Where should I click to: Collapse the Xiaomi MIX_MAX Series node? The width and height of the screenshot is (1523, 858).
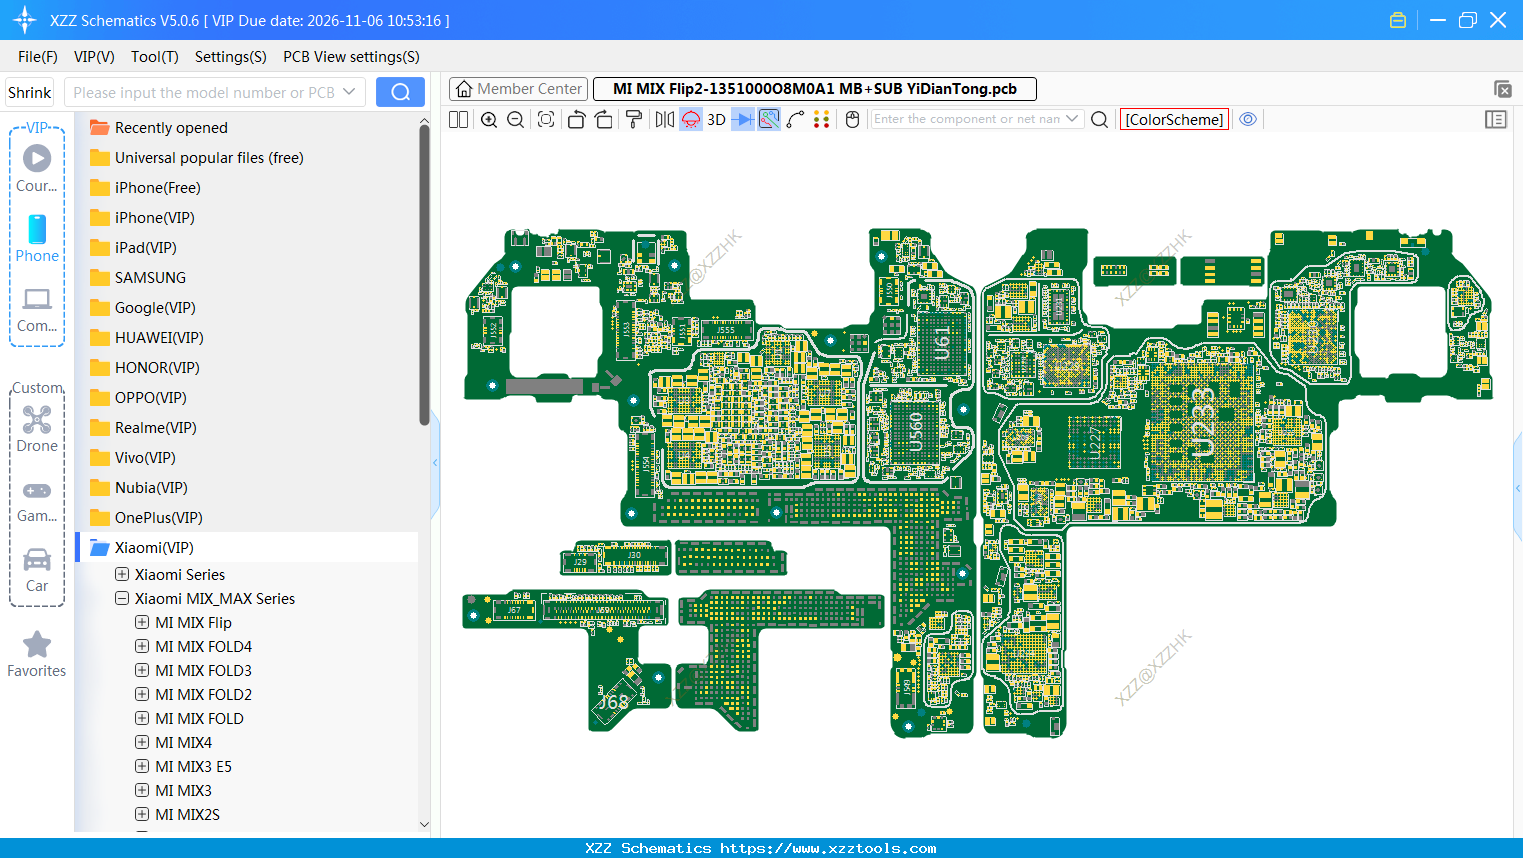click(122, 598)
